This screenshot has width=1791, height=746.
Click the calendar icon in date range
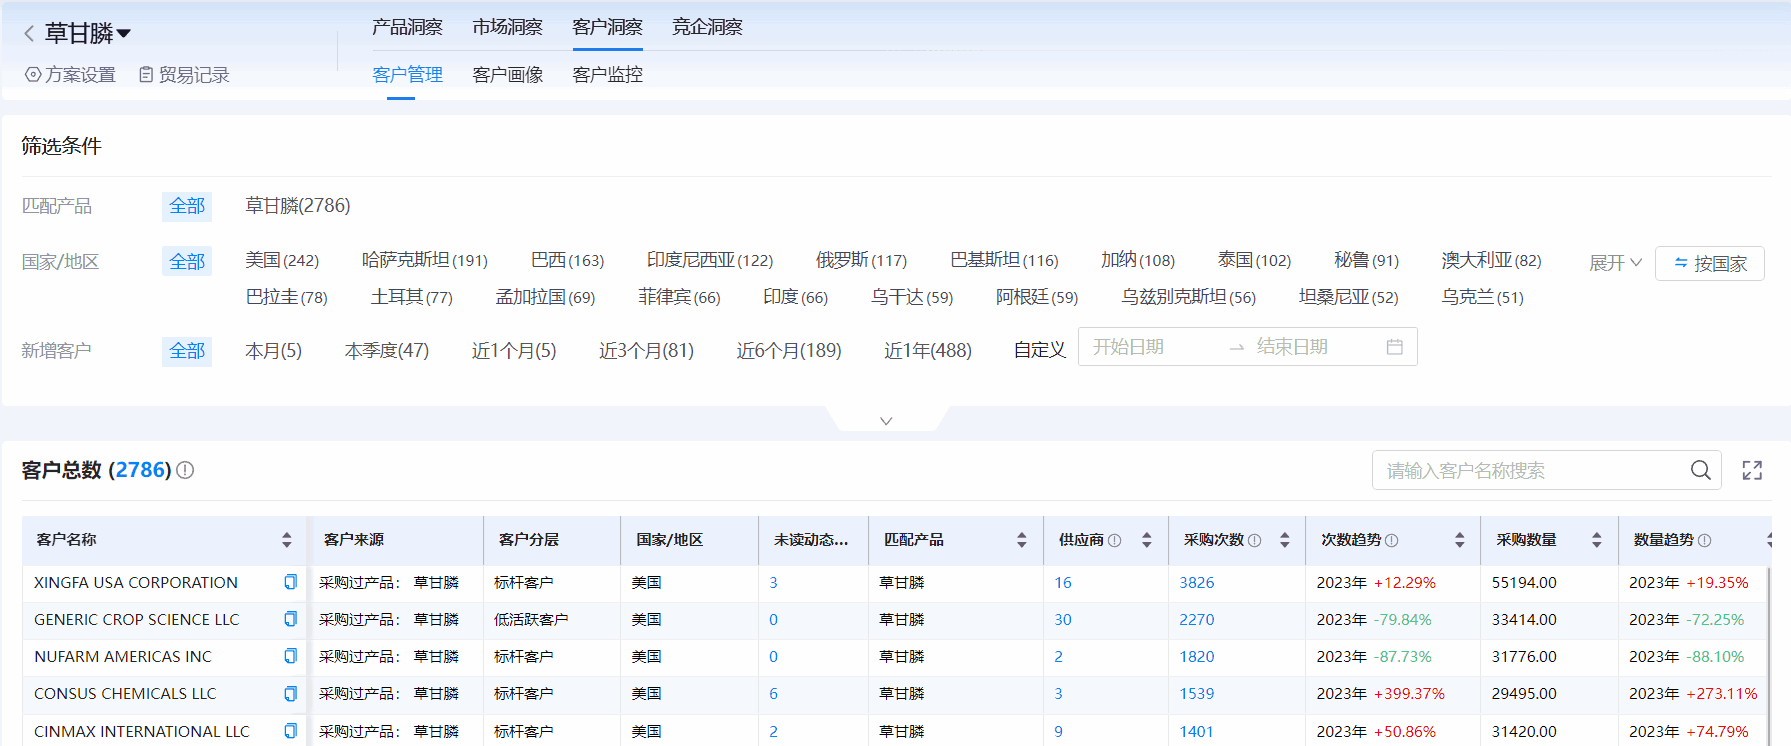(1395, 347)
